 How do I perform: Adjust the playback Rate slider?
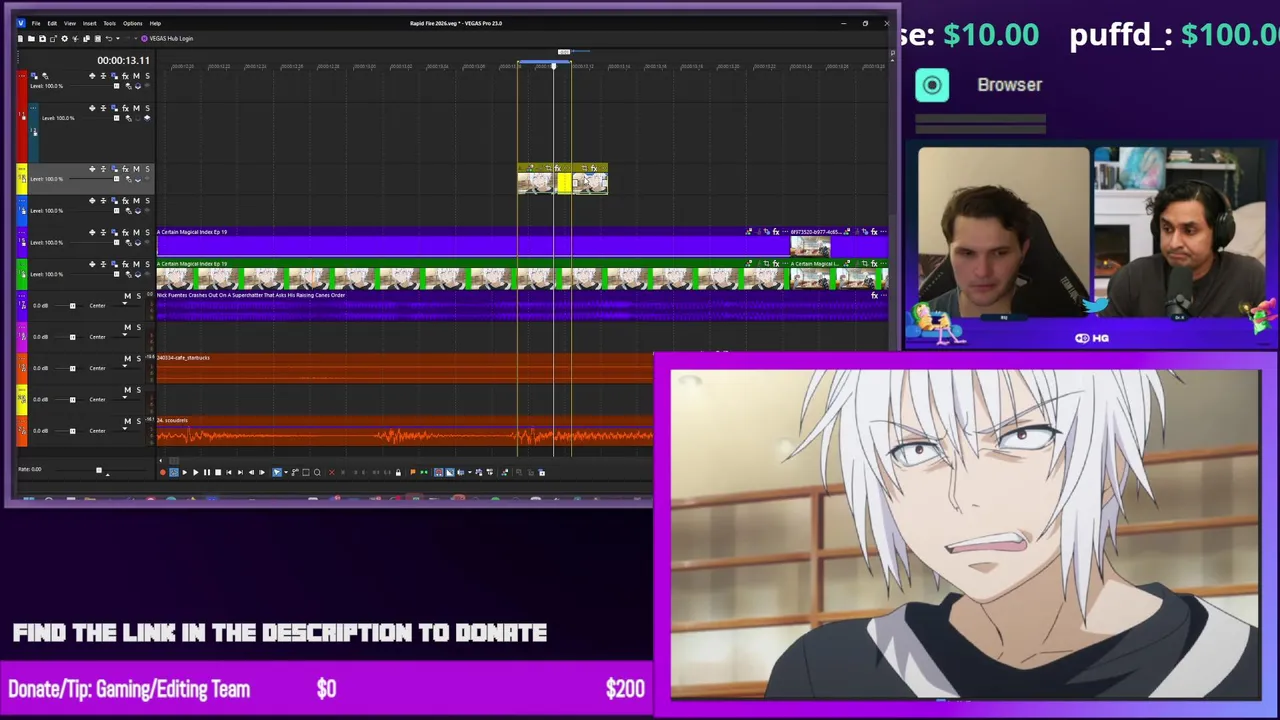click(x=99, y=470)
